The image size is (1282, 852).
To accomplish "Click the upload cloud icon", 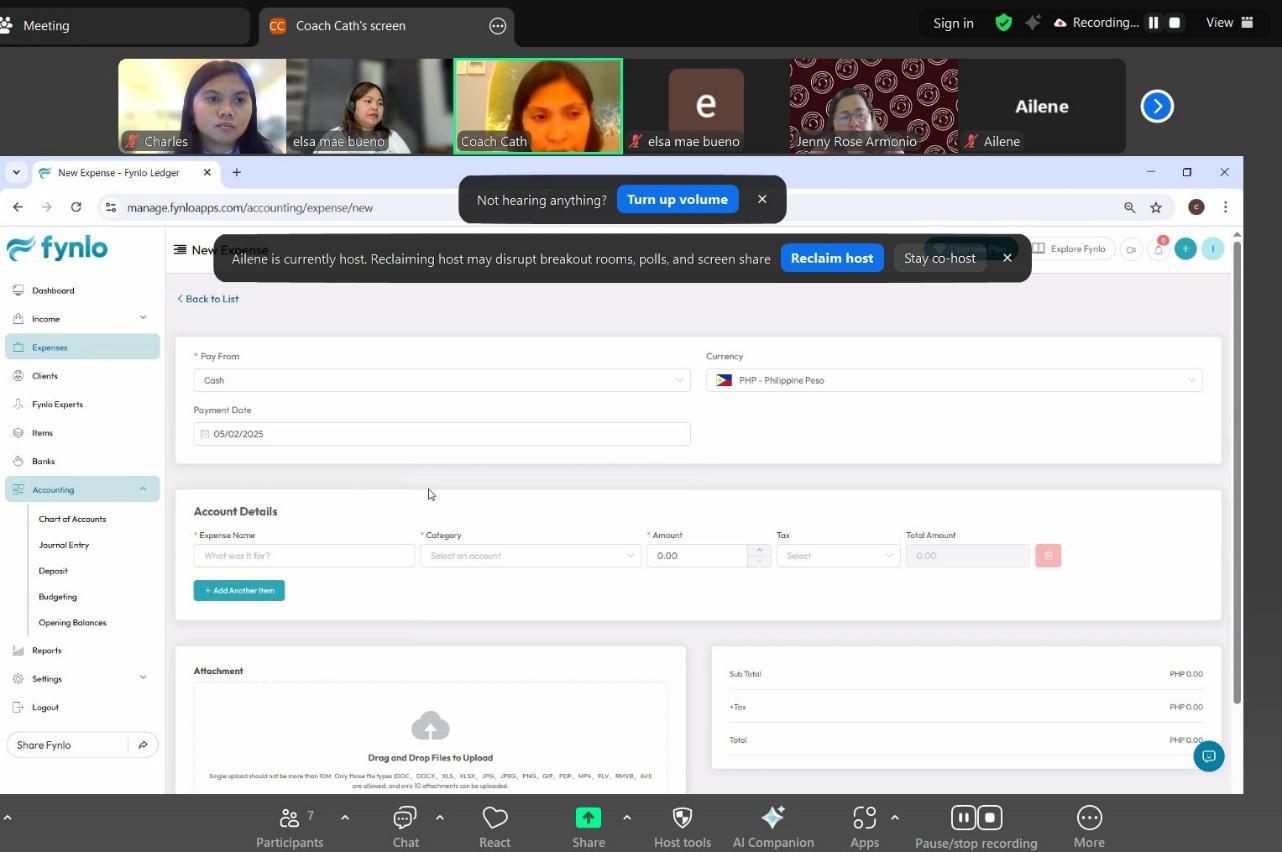I will pyautogui.click(x=430, y=726).
